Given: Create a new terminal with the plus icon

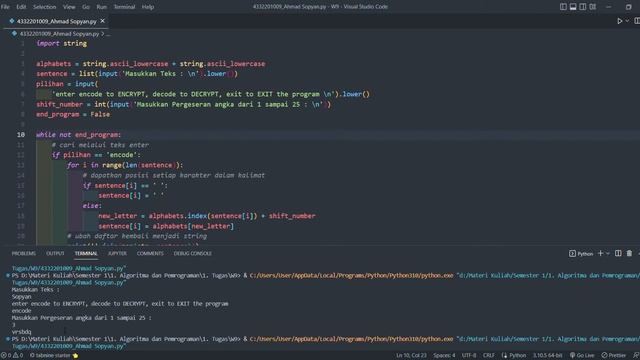Looking at the screenshot, I should click(x=600, y=253).
